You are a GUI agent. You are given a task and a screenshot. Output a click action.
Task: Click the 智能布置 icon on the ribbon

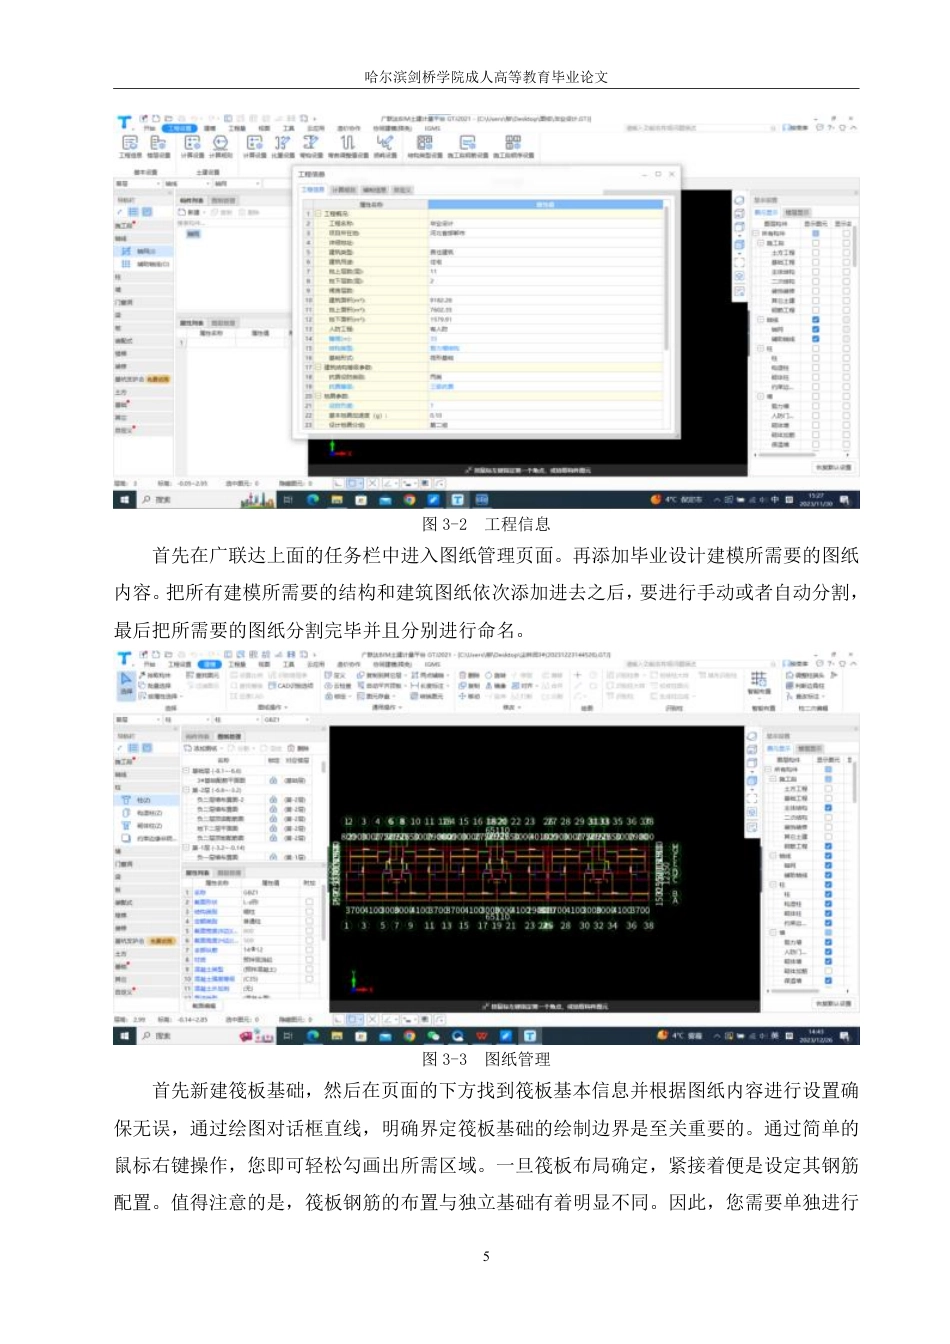pyautogui.click(x=758, y=686)
